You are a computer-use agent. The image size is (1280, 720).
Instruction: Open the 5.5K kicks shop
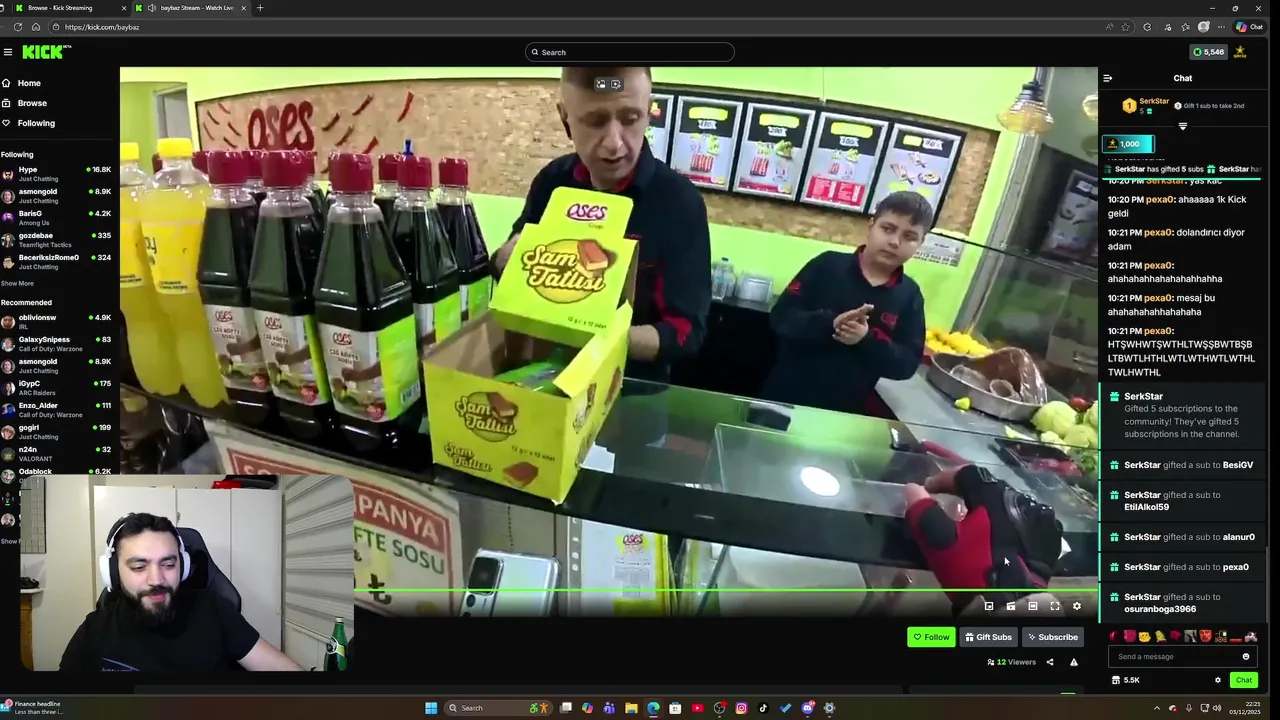click(x=1125, y=680)
